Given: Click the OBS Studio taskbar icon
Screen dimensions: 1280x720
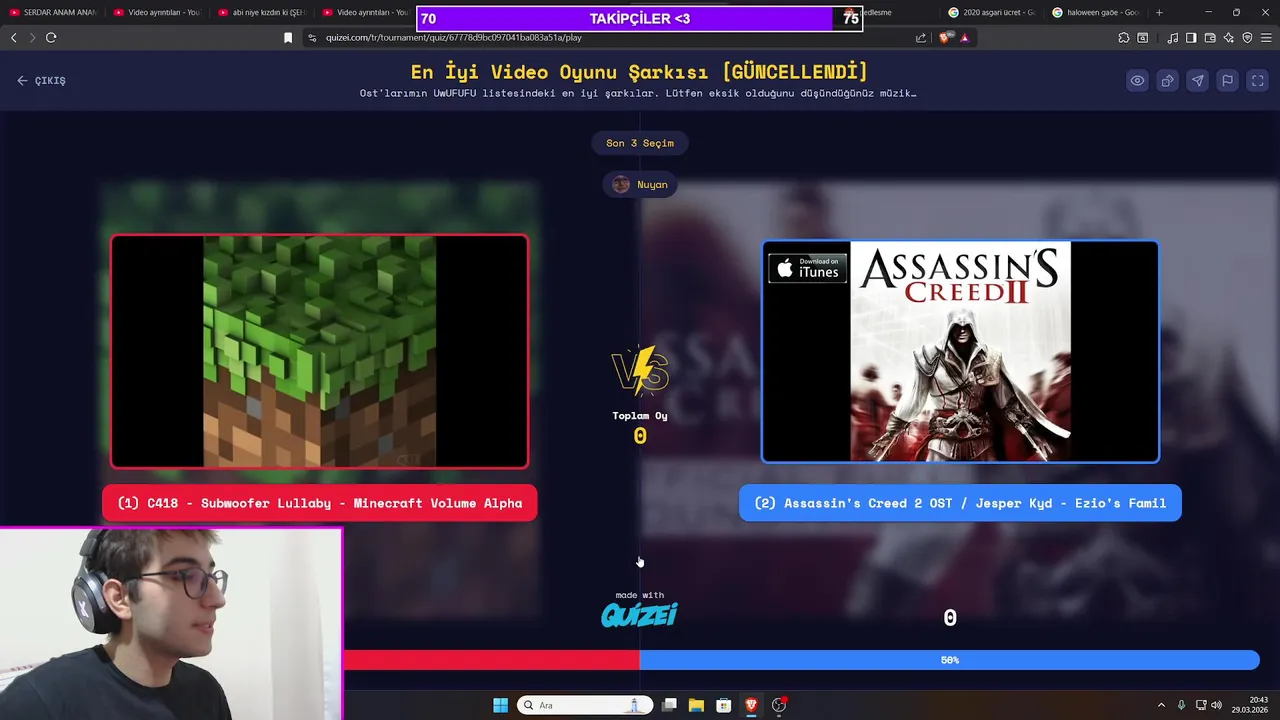Looking at the screenshot, I should (x=779, y=705).
